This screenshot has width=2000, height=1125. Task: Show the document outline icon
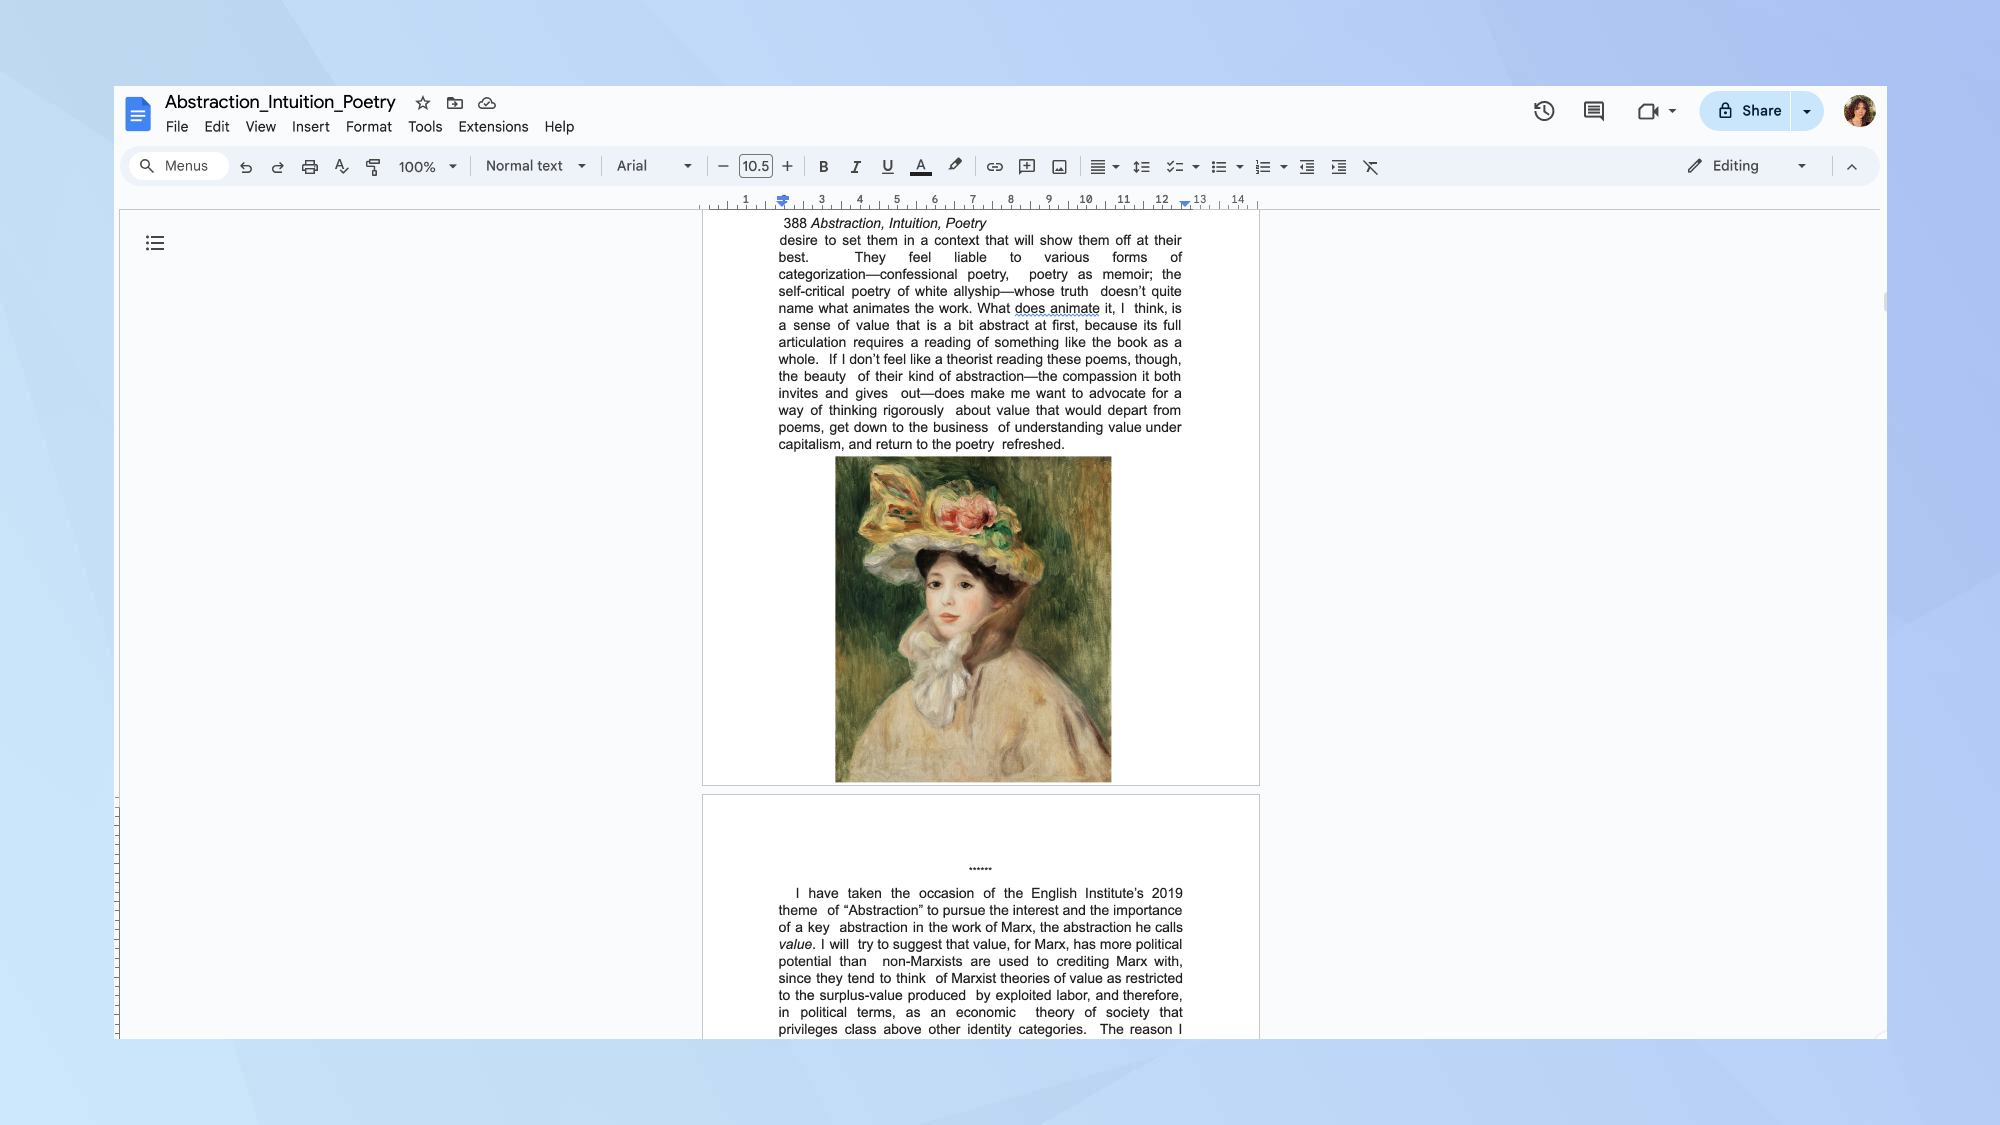coord(155,243)
